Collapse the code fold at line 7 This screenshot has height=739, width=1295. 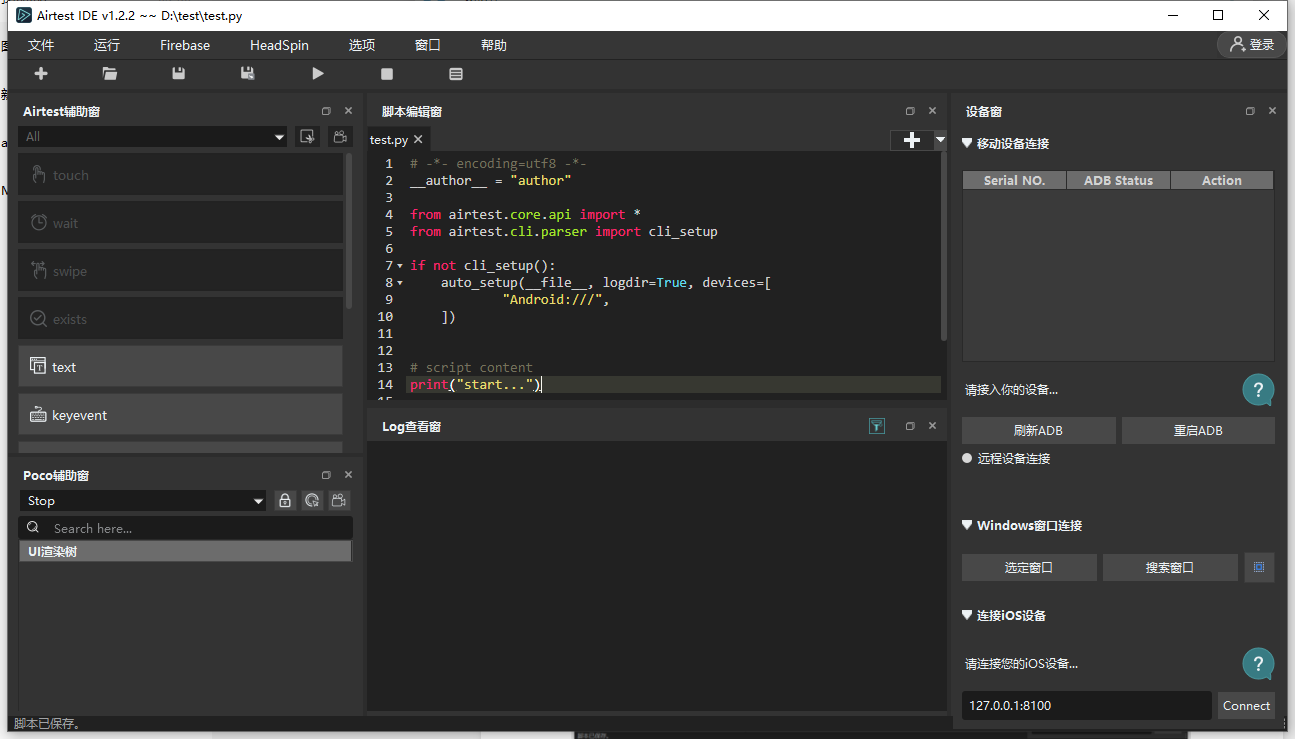(400, 266)
